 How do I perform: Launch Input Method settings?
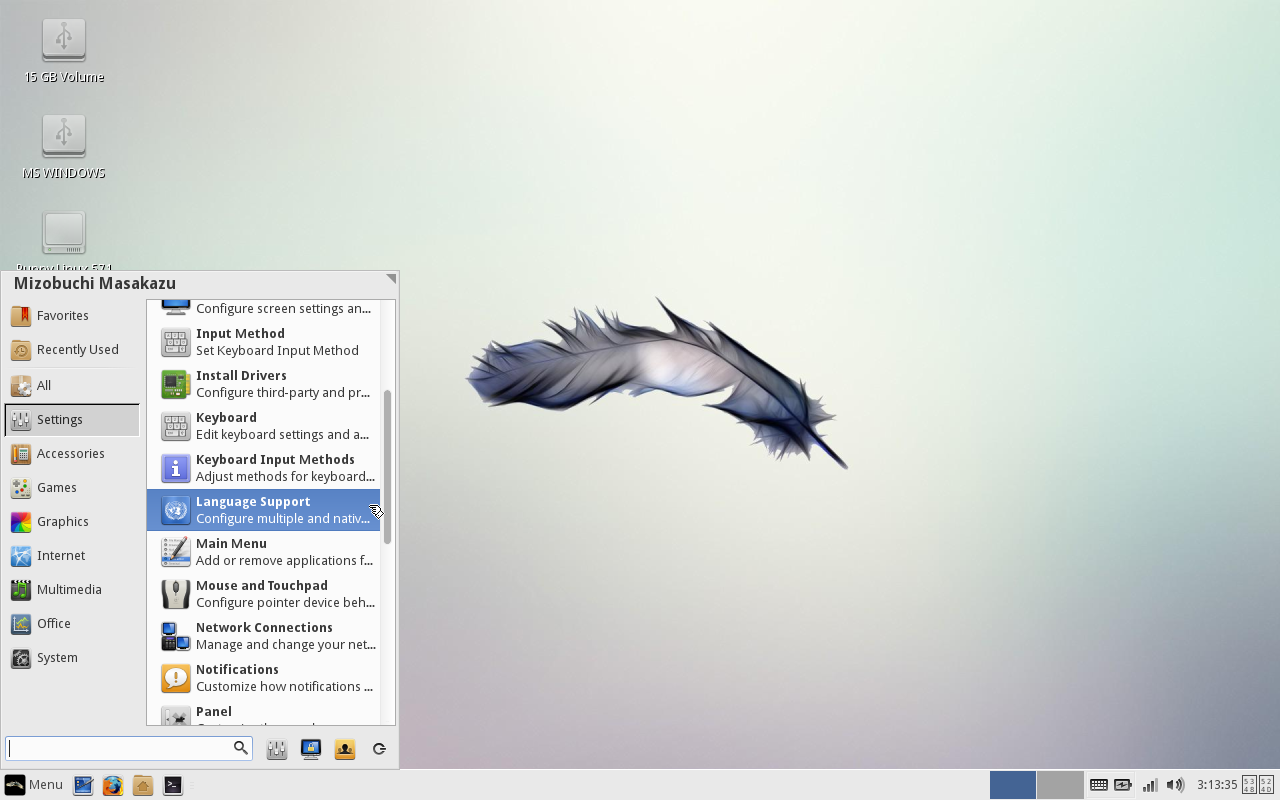click(263, 342)
